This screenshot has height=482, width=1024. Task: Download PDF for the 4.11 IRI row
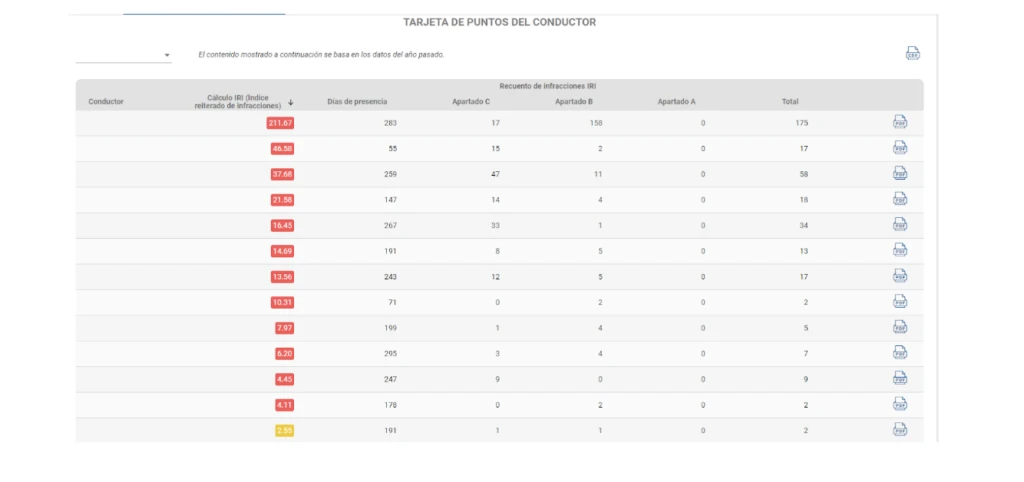tap(900, 404)
